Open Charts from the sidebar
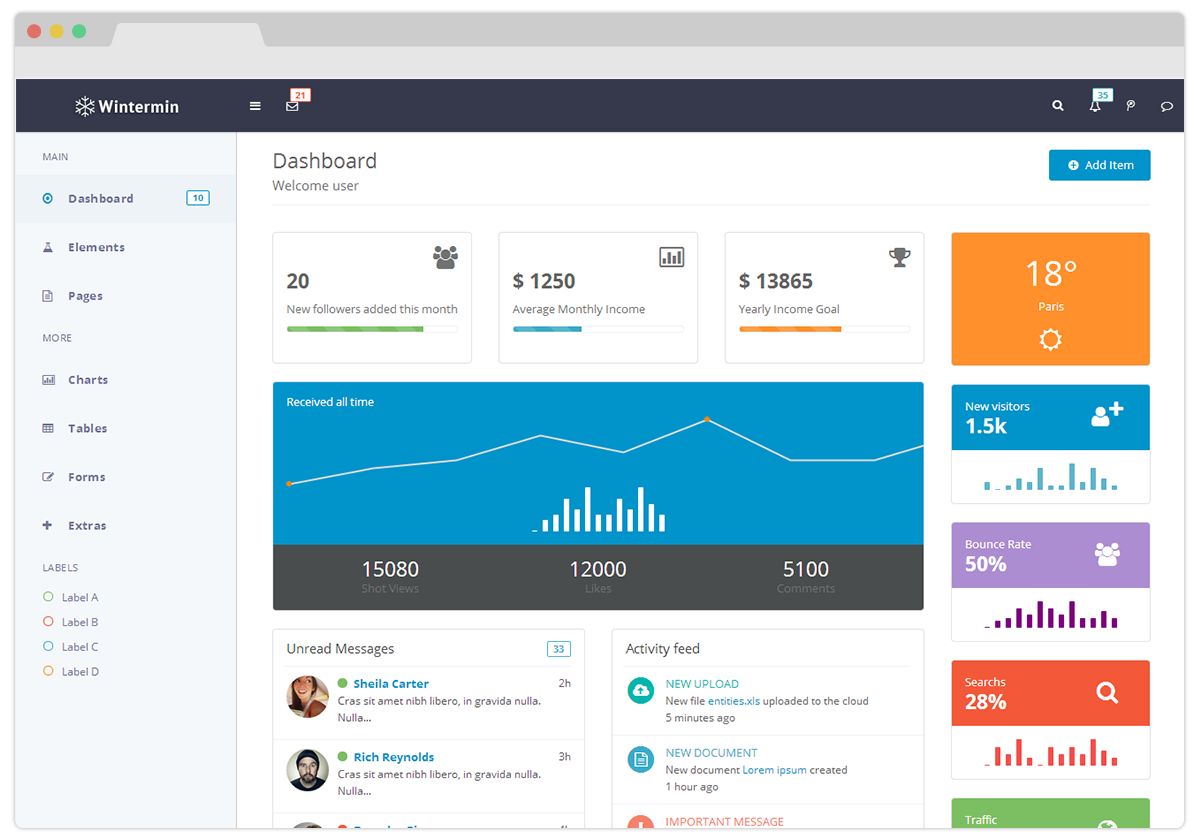Screen dimensions: 1200x837 coord(88,380)
